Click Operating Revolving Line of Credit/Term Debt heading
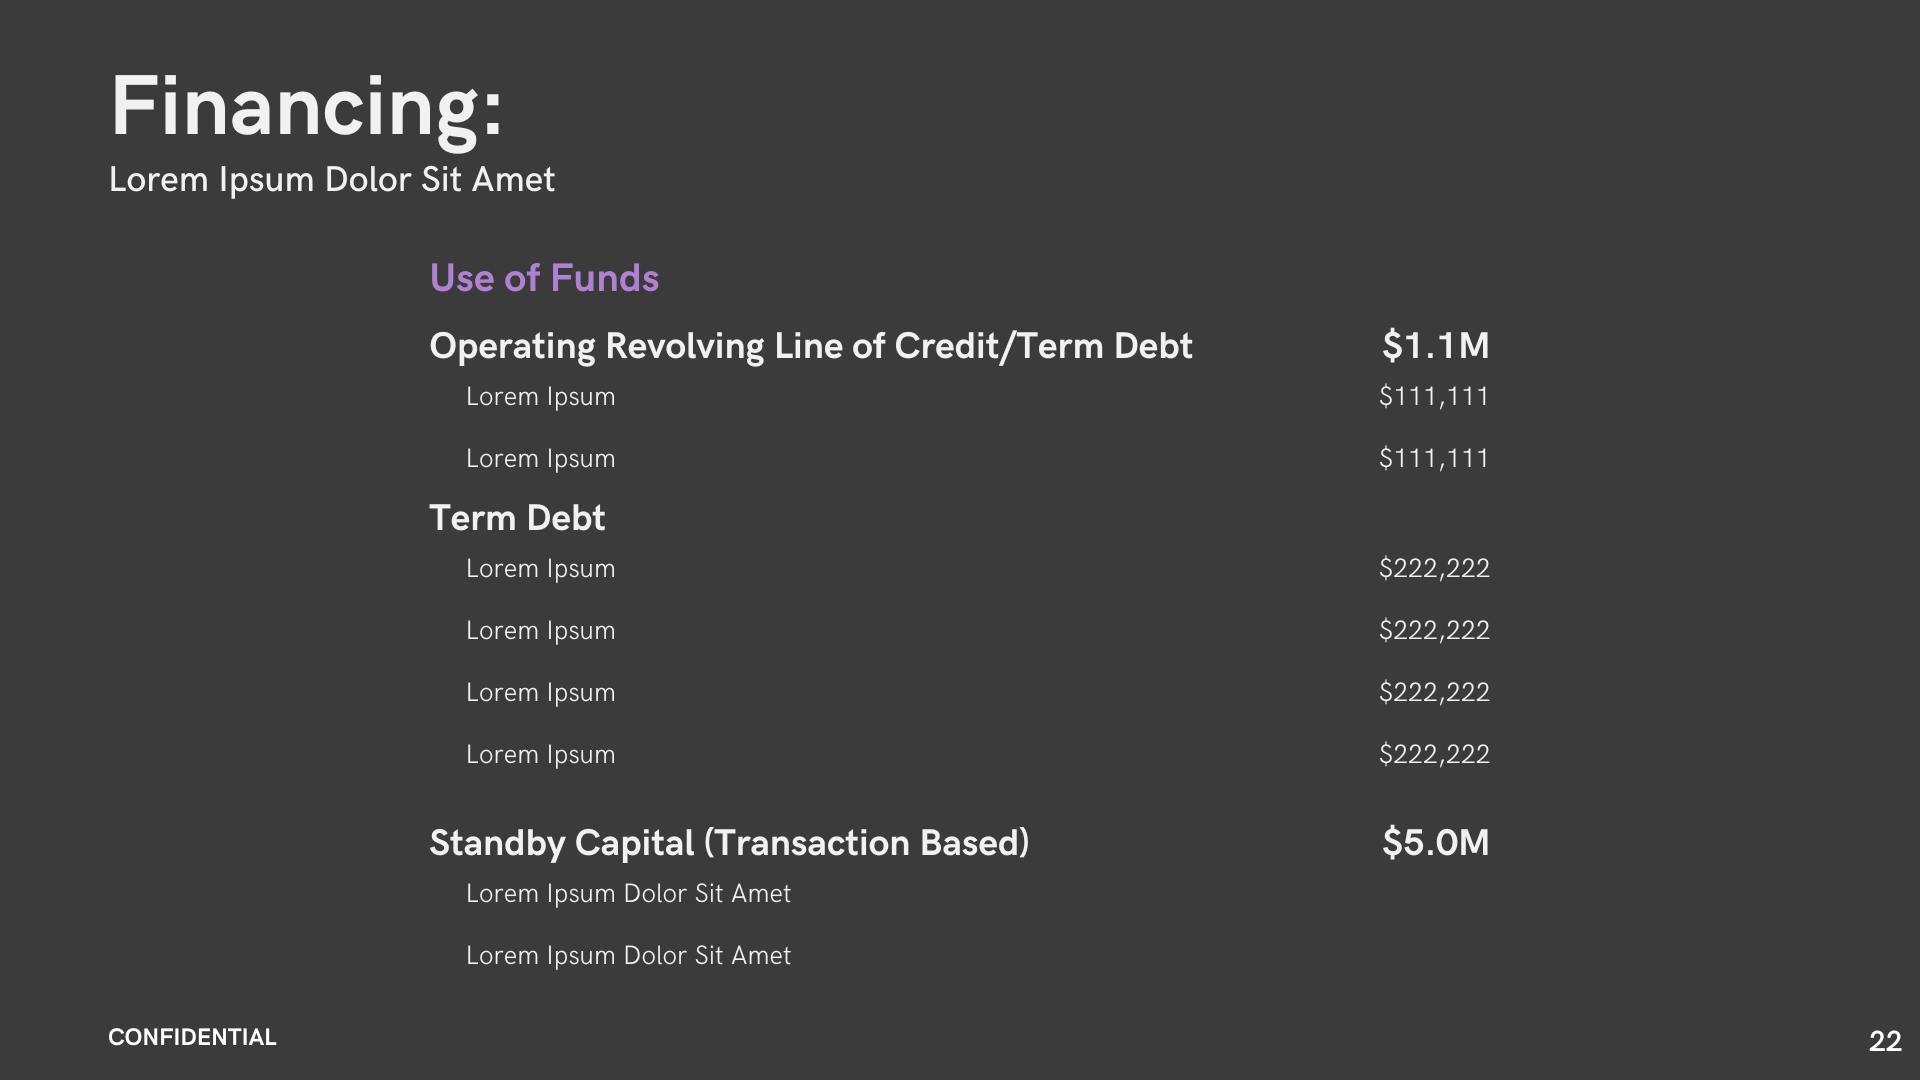This screenshot has width=1920, height=1080. tap(811, 346)
